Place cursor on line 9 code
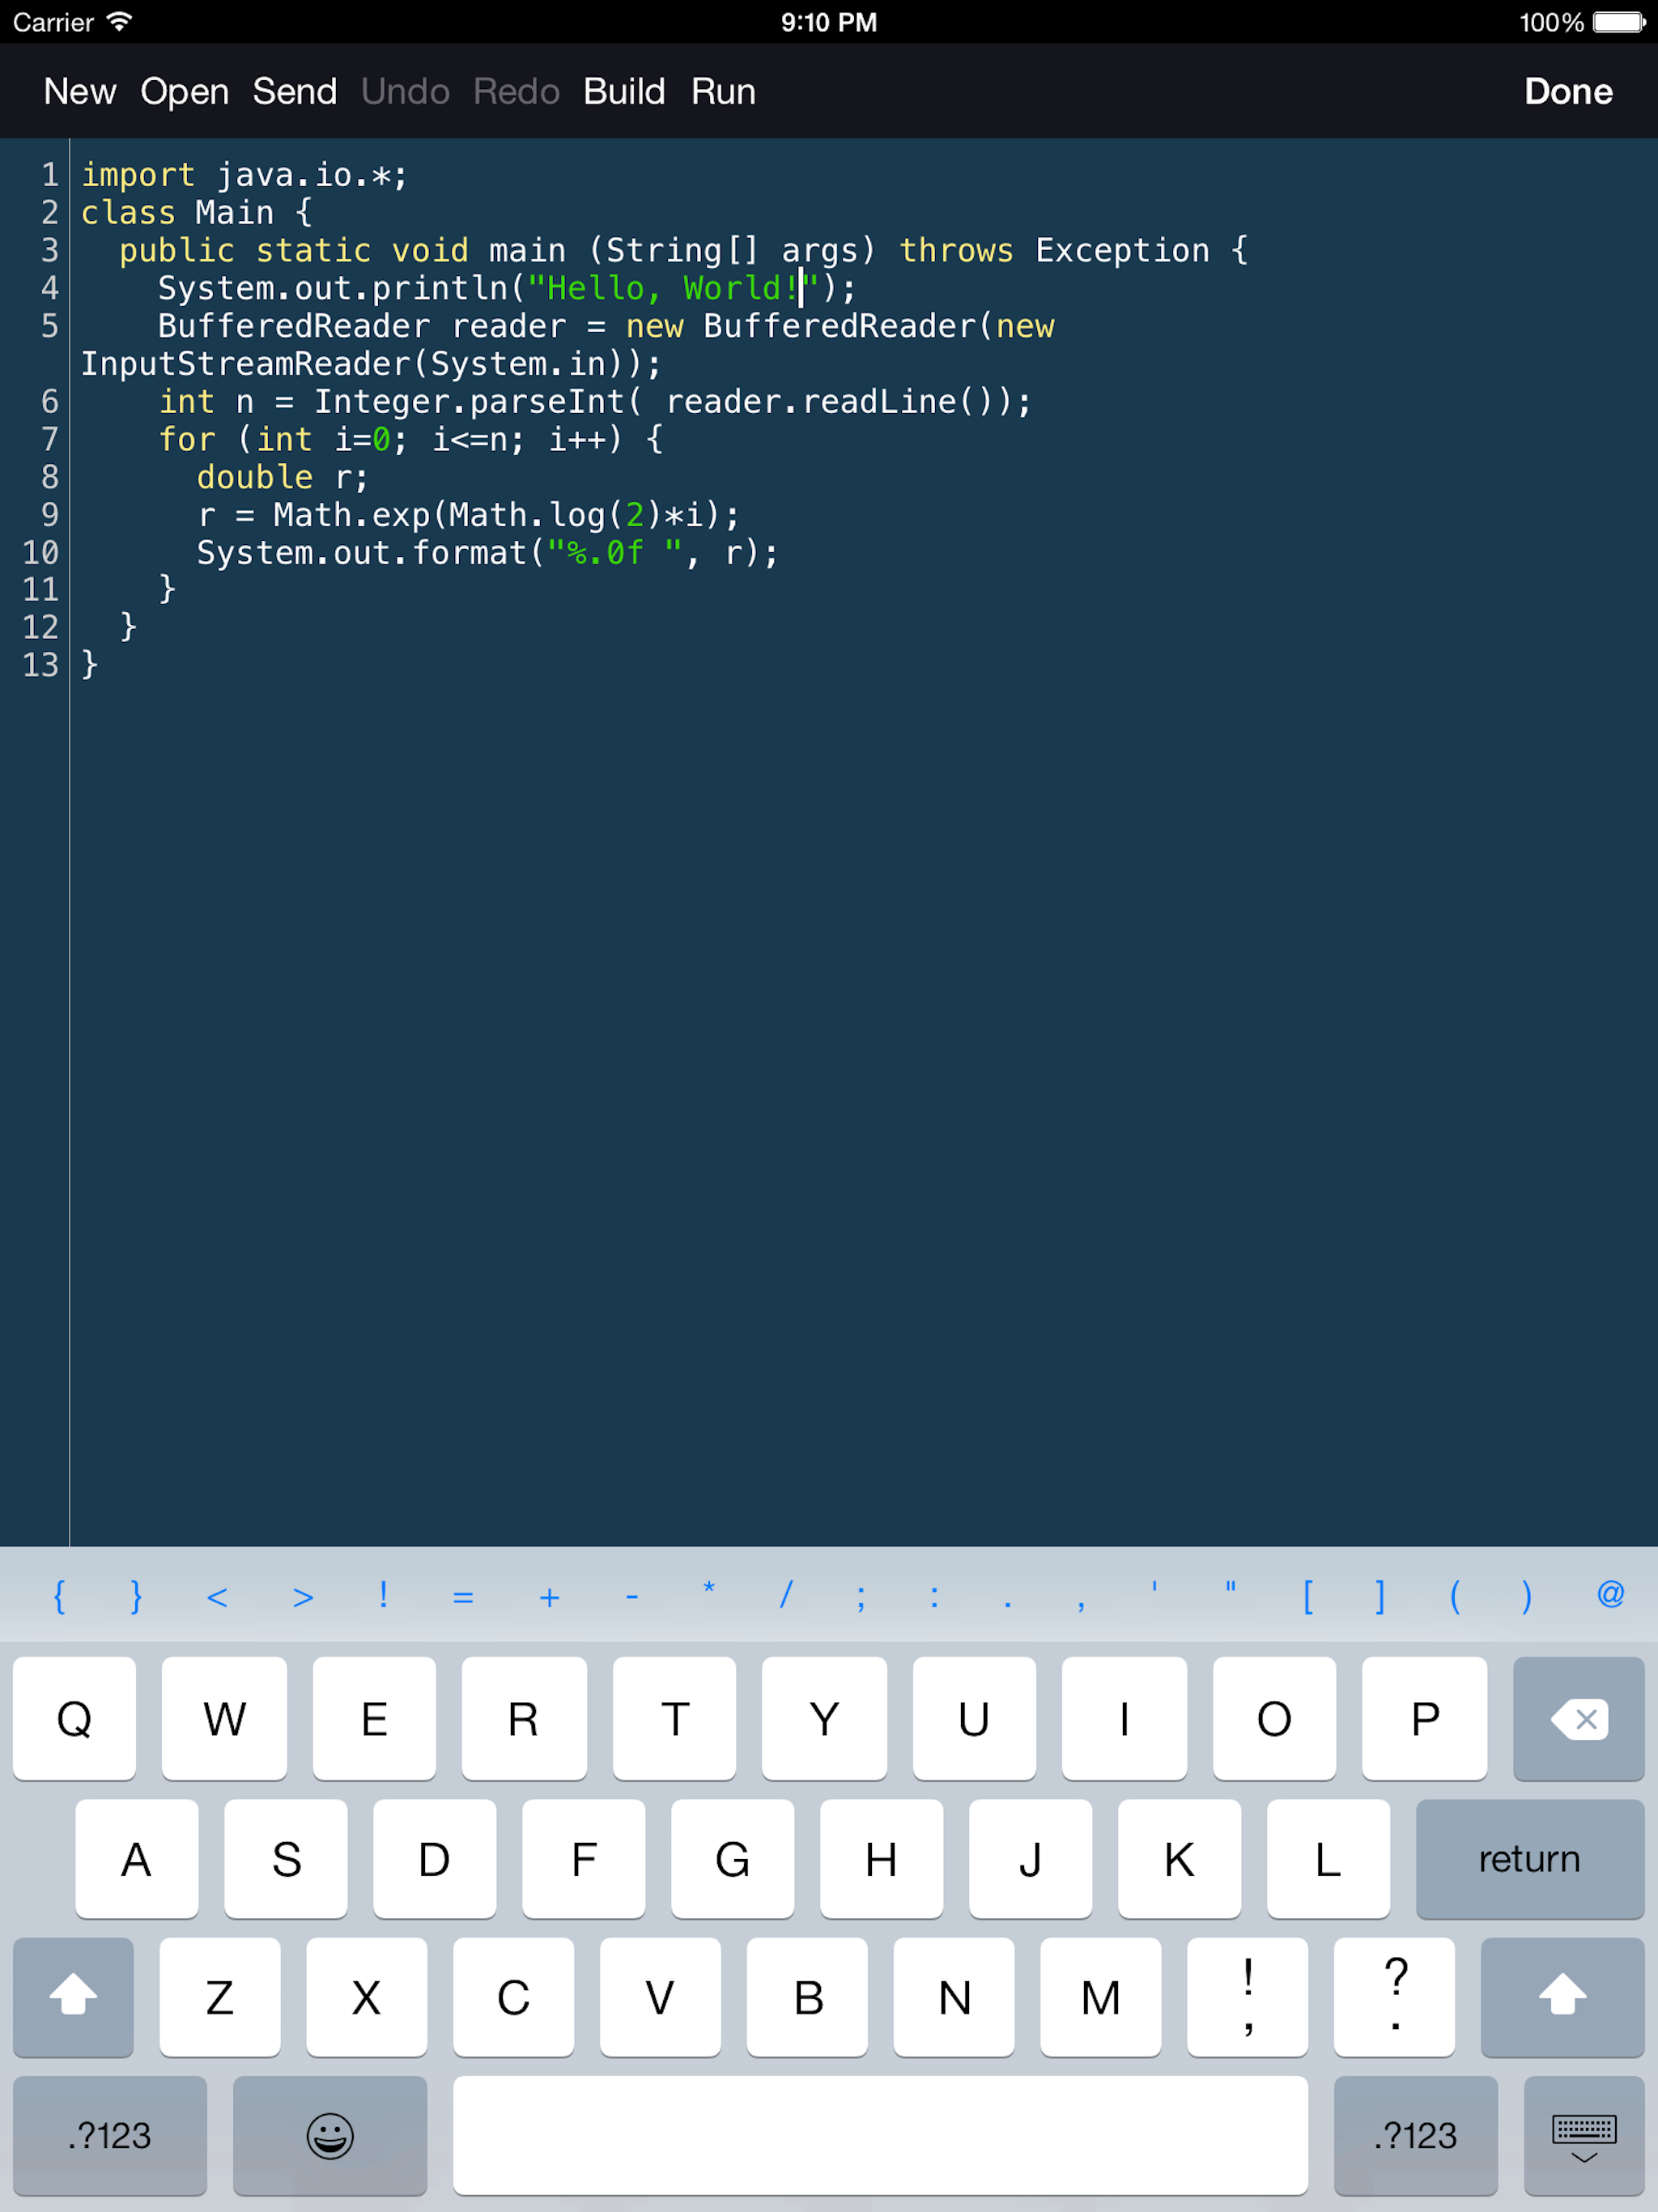This screenshot has width=1658, height=2212. [468, 516]
